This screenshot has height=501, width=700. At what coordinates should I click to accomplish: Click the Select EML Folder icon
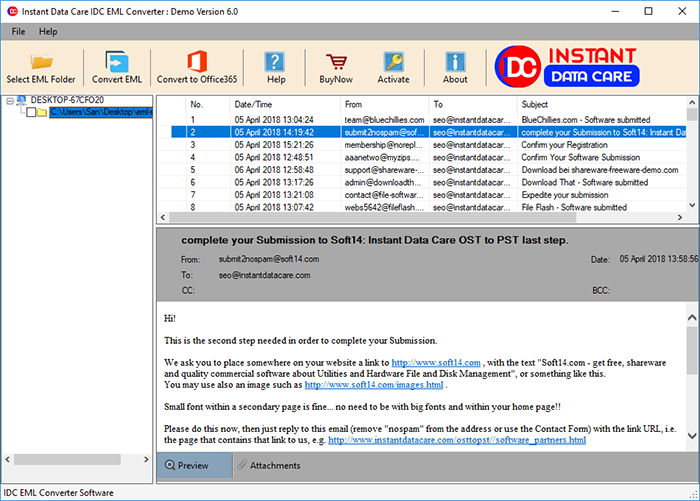tap(41, 62)
